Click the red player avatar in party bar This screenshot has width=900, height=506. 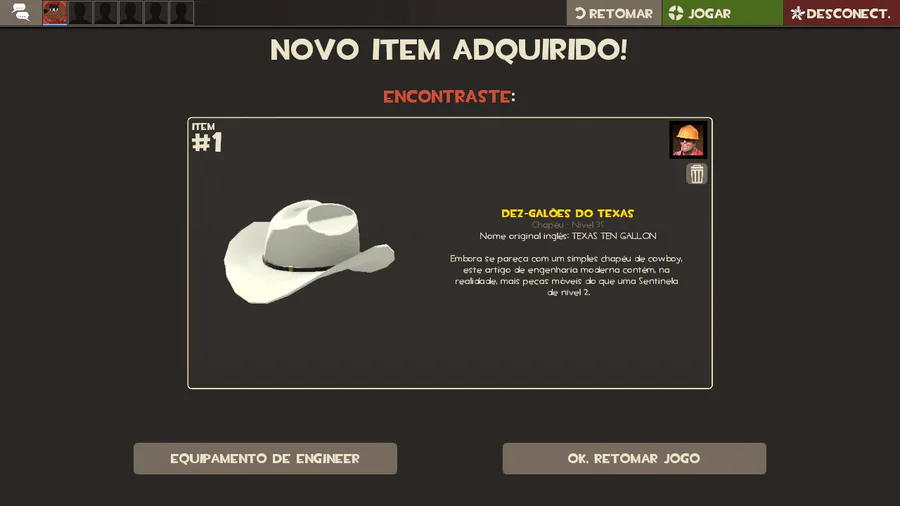(55, 13)
